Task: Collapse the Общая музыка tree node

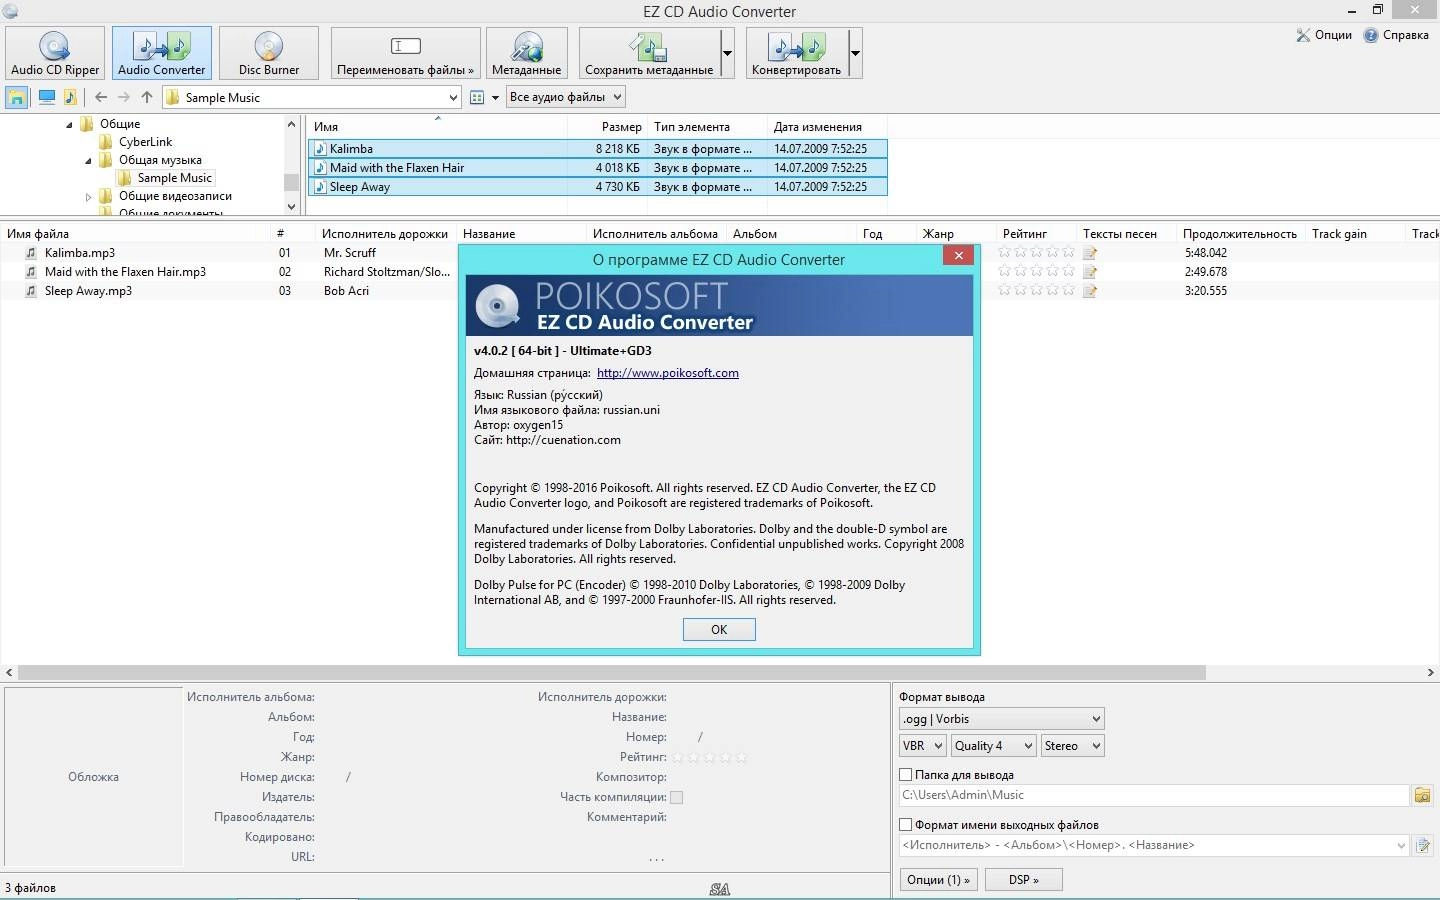Action: tap(88, 160)
